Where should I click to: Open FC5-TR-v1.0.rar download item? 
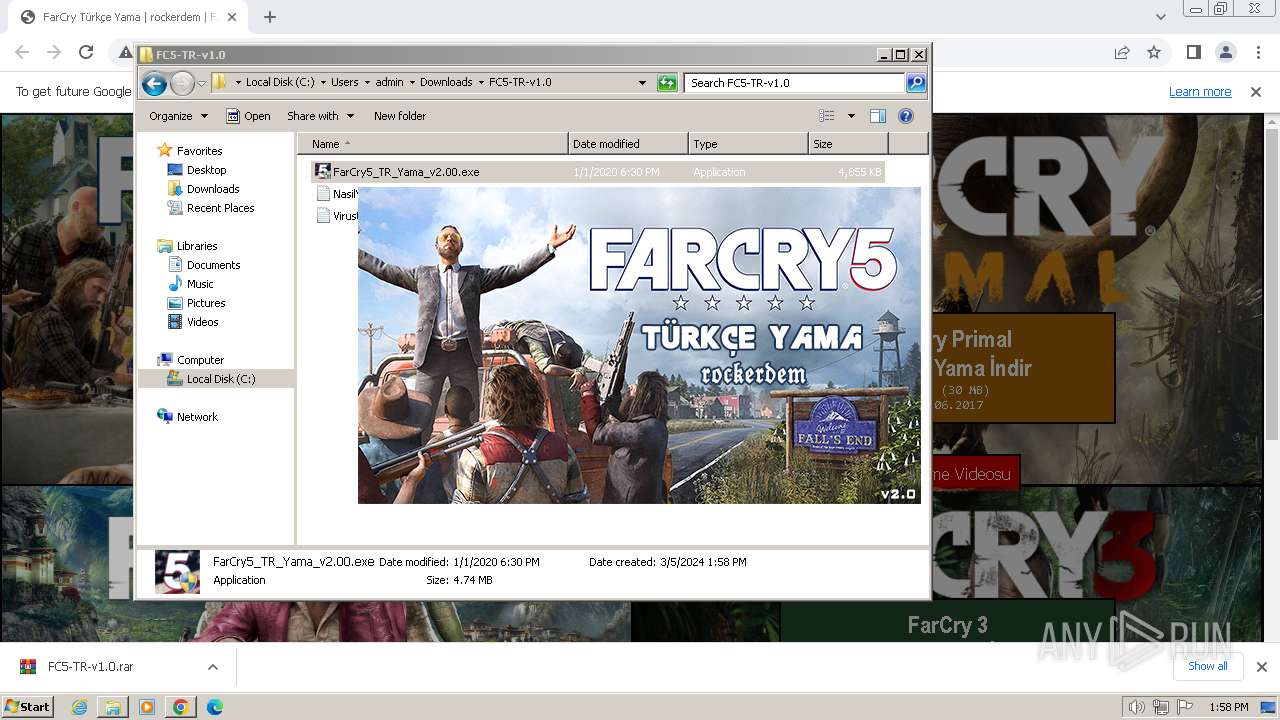(x=90, y=667)
